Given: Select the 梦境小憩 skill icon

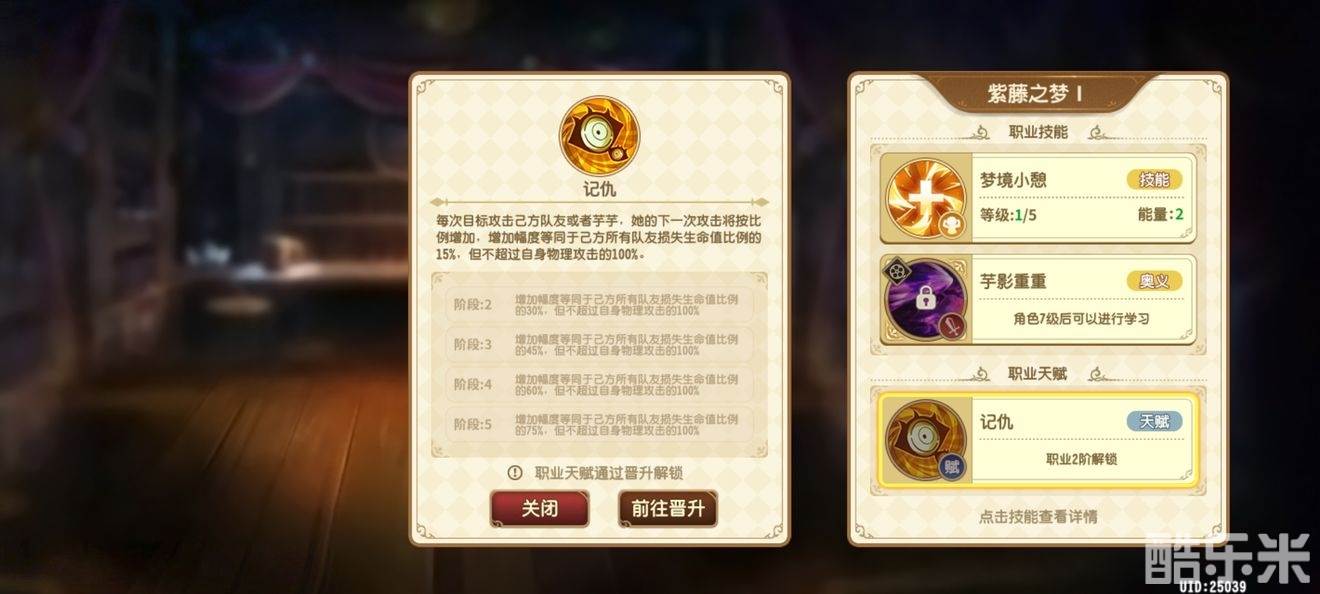Looking at the screenshot, I should pos(926,198).
